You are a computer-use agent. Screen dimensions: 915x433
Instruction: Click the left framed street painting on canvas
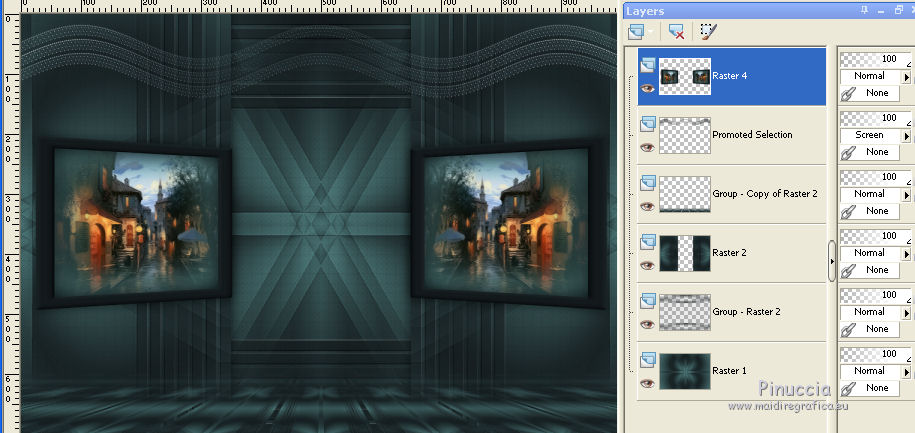click(135, 223)
